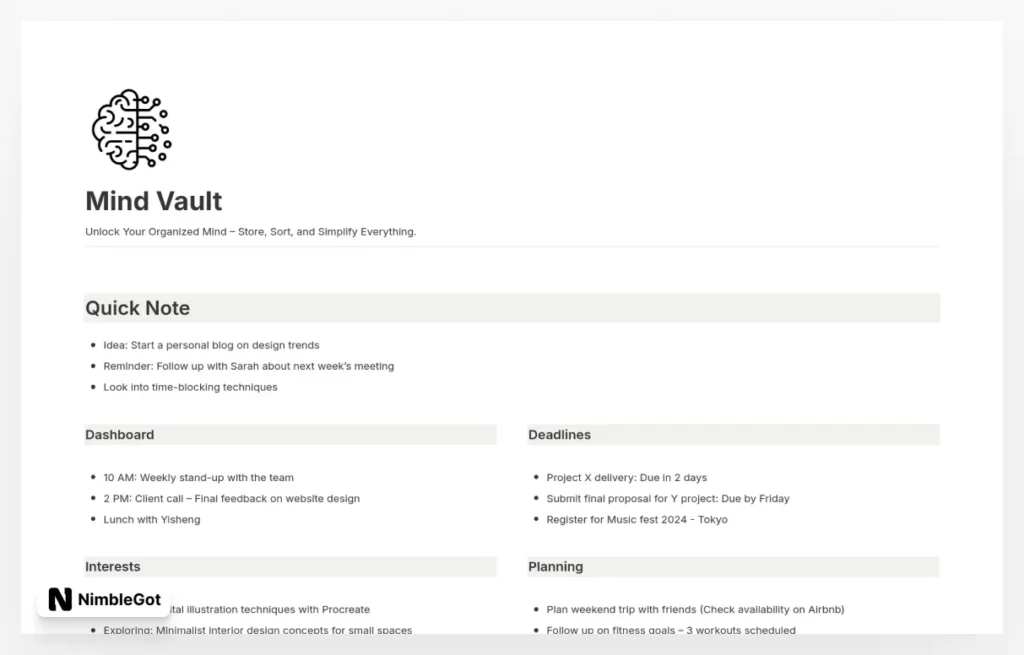Screen dimensions: 1024x655
Task: Click the Y project proposal deadline
Action: pyautogui.click(x=667, y=498)
